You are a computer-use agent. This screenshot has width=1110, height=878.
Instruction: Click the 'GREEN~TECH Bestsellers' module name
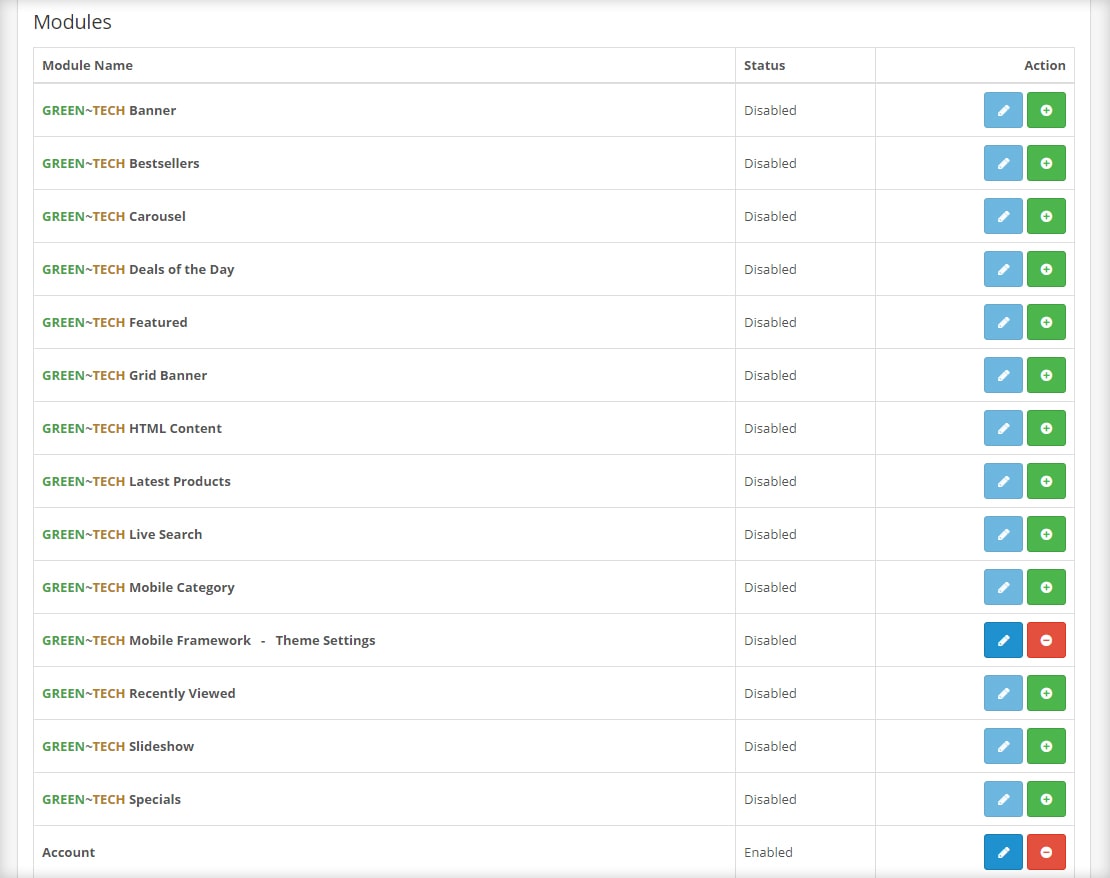120,164
